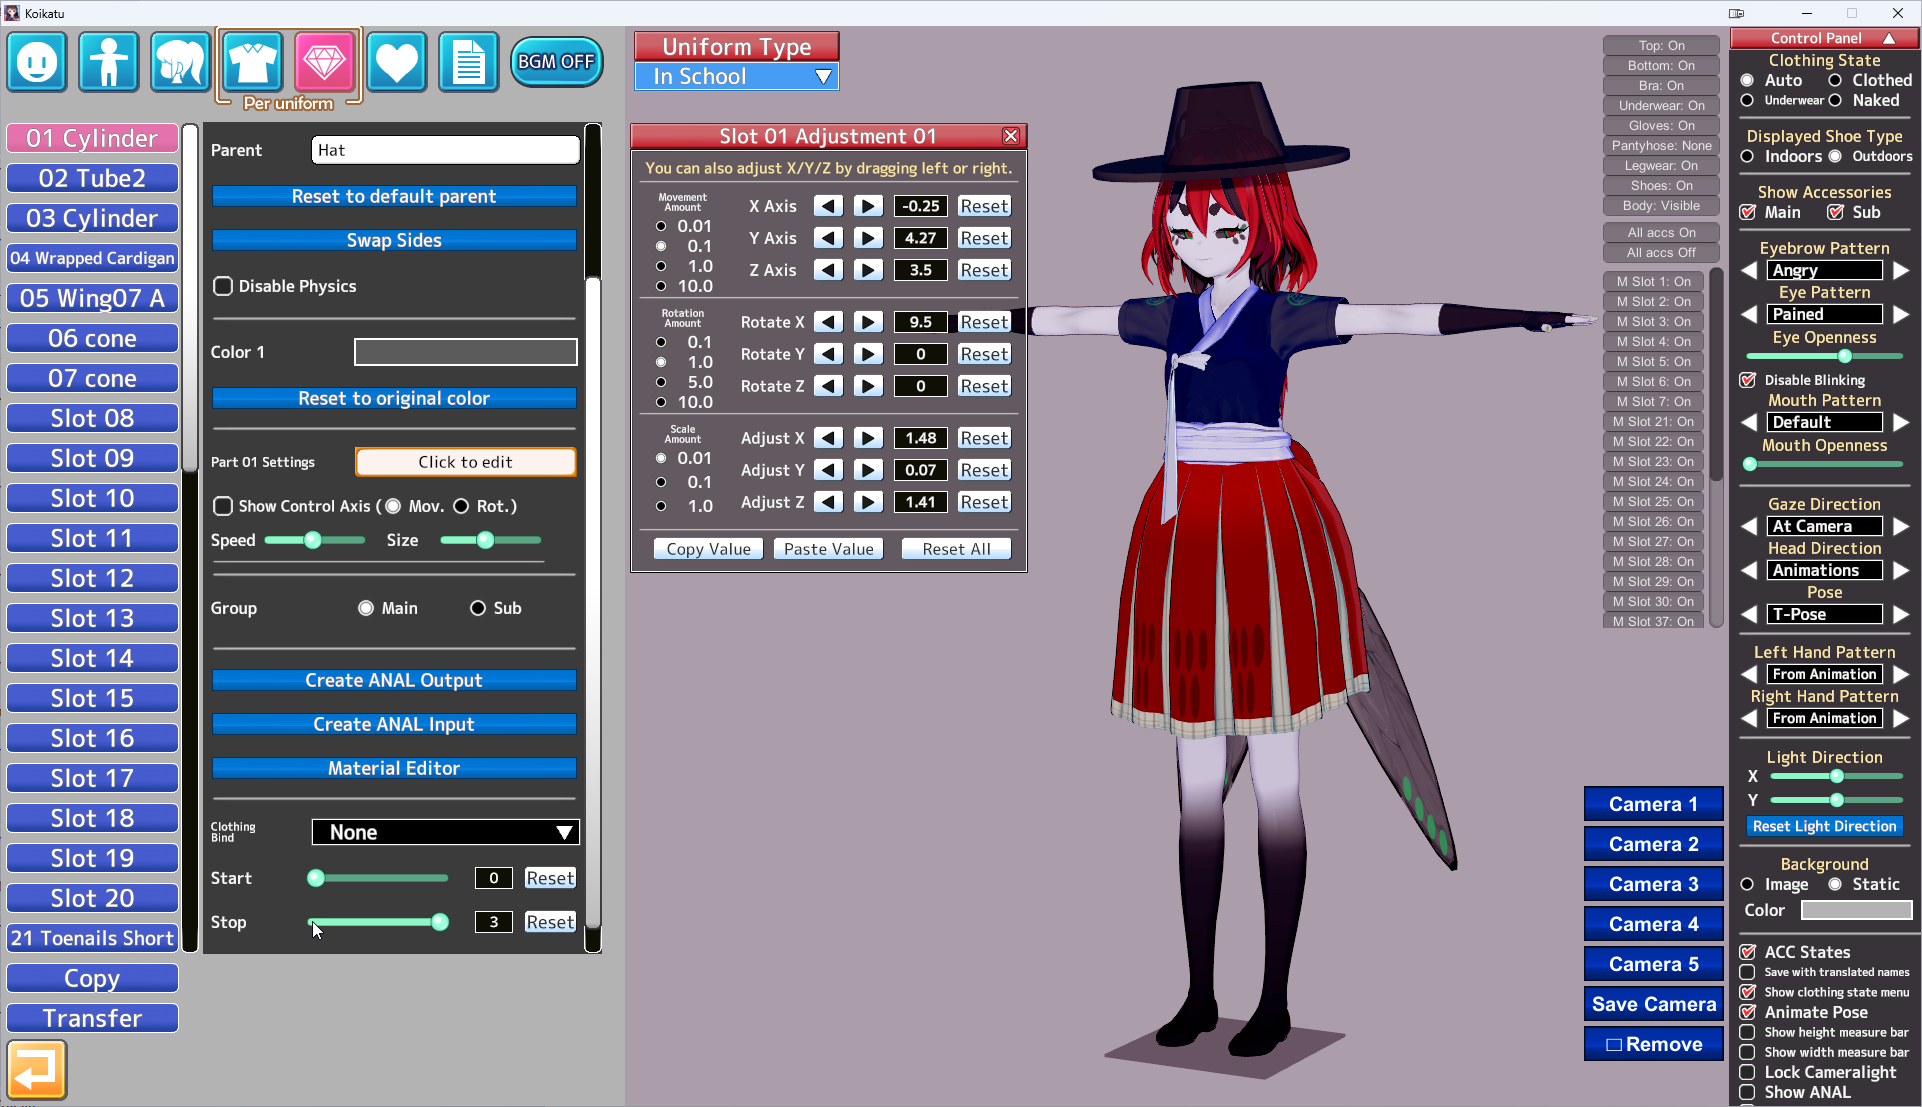Viewport: 1922px width, 1107px height.
Task: Open the Clothing Bind None dropdown
Action: [445, 832]
